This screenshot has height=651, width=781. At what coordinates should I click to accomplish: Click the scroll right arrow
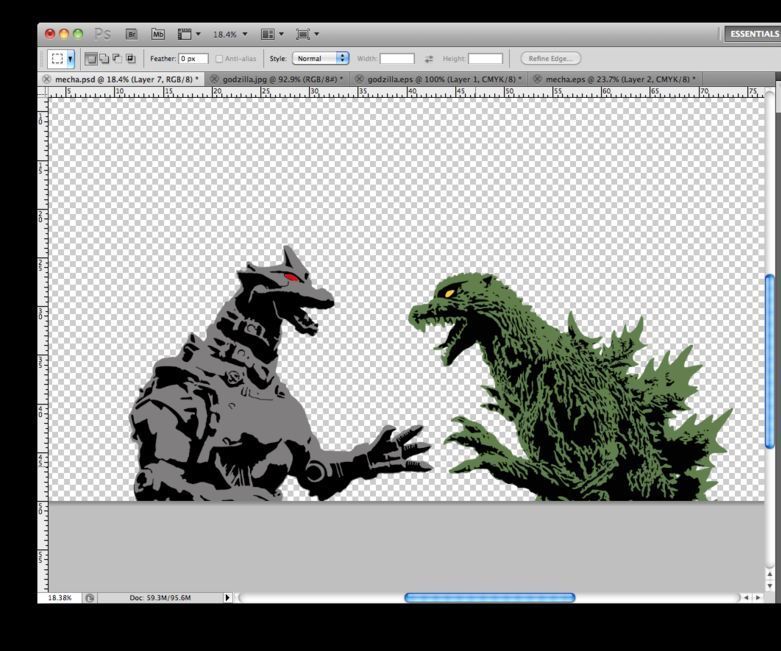[758, 597]
